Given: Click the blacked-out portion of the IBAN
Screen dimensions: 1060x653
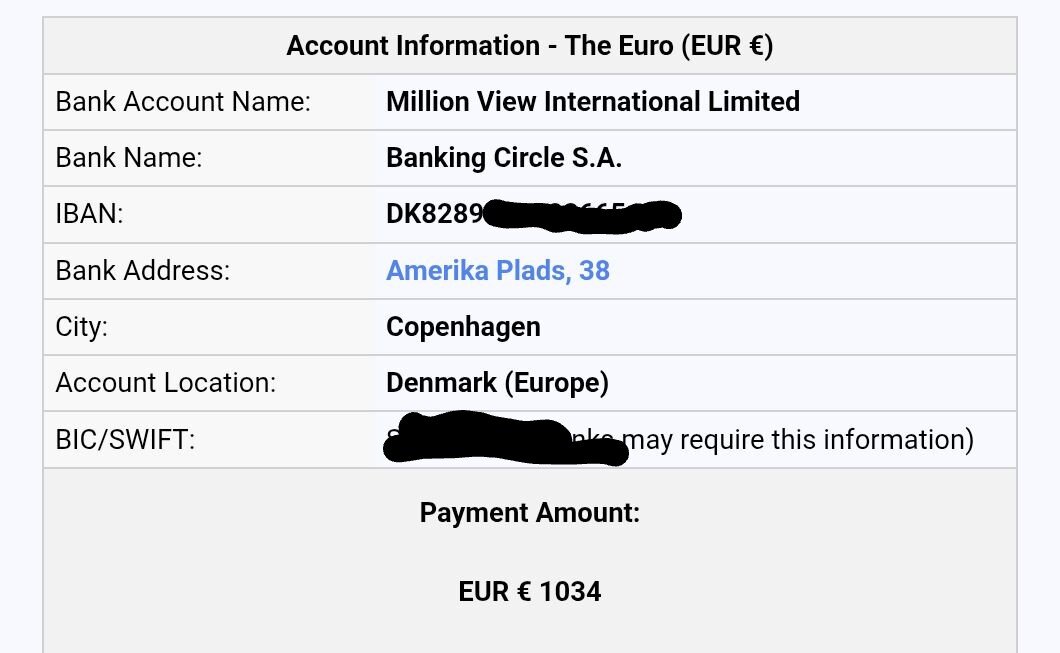Looking at the screenshot, I should pos(582,216).
